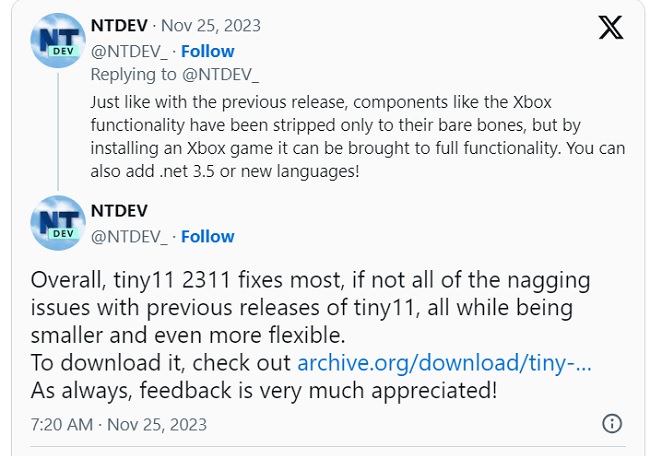Open NTDEV avatar in the first tweet
Viewport: 650px width, 456px height.
58,41
